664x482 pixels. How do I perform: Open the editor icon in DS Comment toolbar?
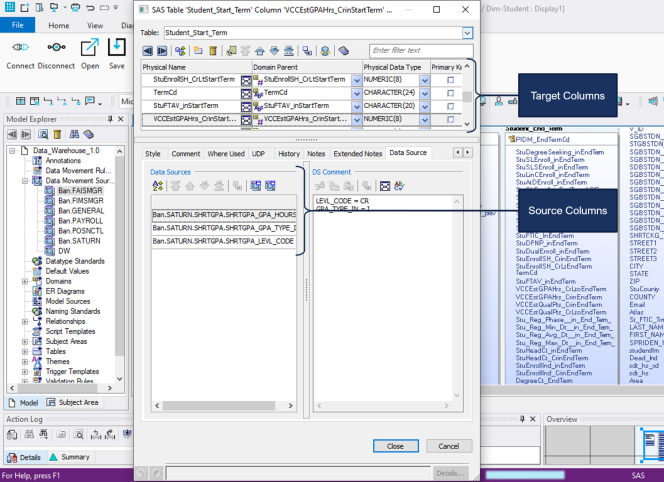[385, 186]
